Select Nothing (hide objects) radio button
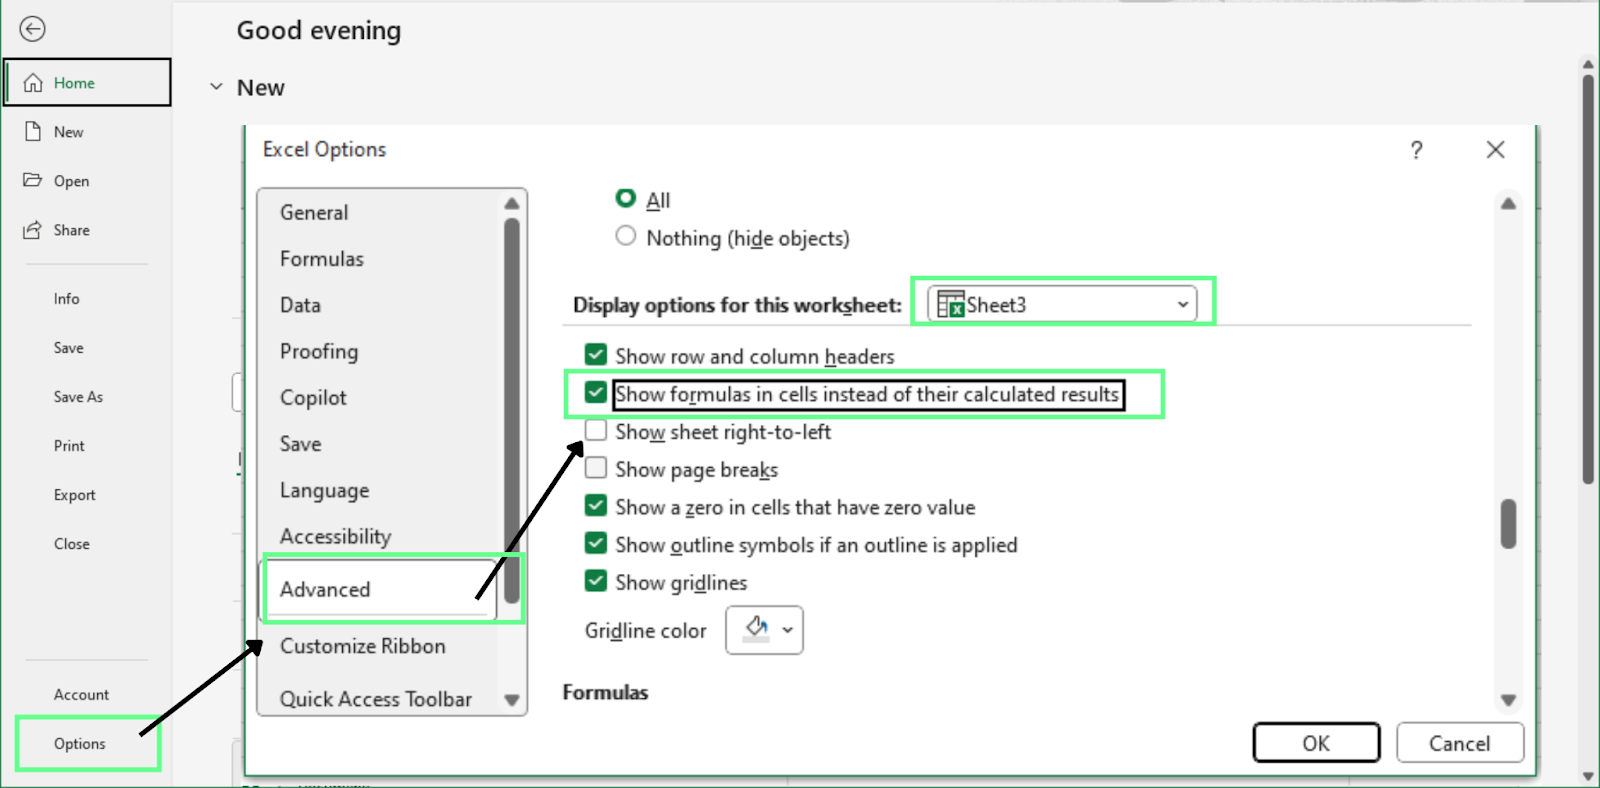The width and height of the screenshot is (1600, 788). tap(626, 236)
